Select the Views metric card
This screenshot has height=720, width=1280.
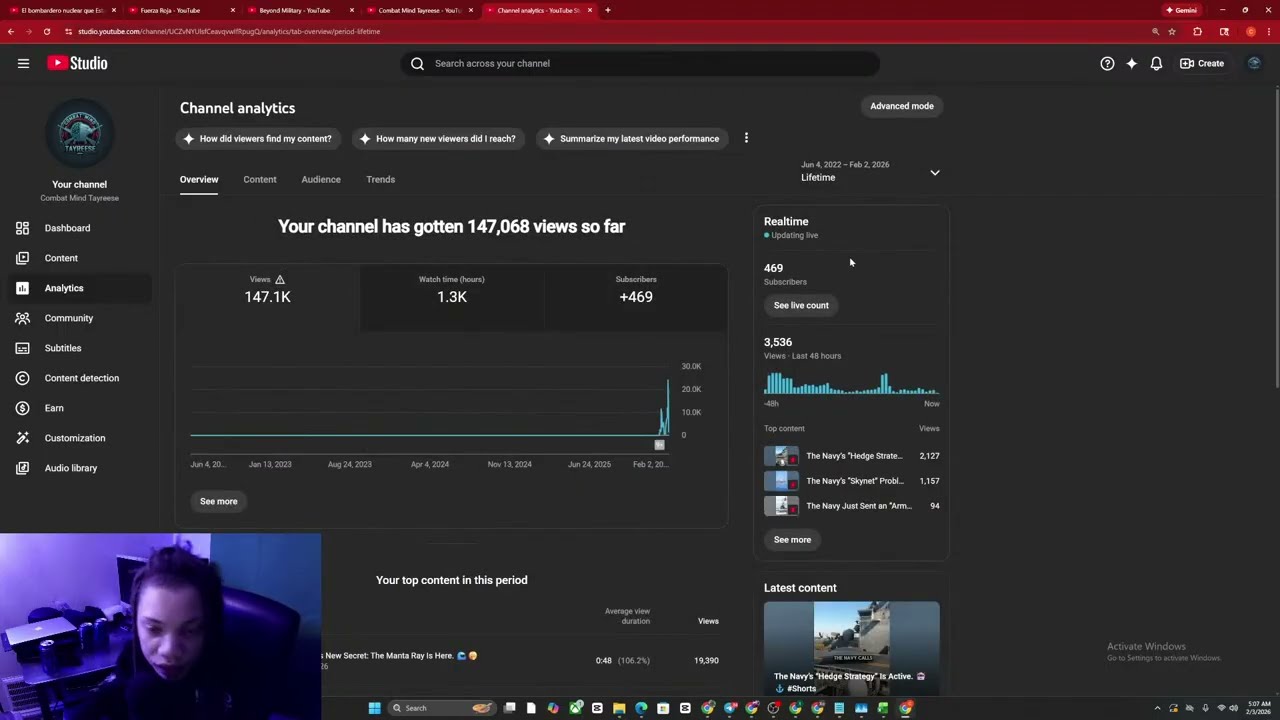[267, 297]
